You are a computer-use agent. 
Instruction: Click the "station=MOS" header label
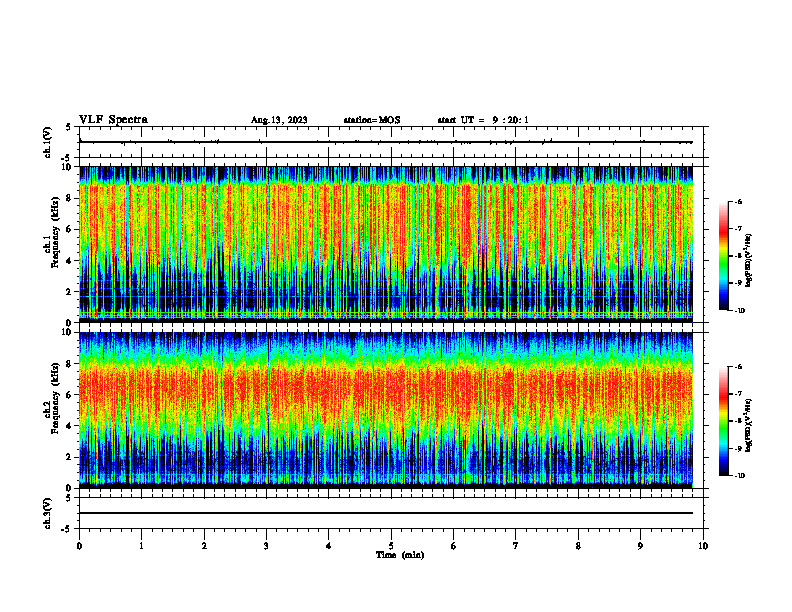372,120
